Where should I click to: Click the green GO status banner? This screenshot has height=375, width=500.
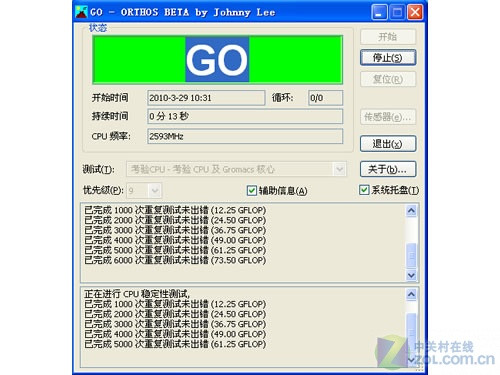(x=217, y=59)
